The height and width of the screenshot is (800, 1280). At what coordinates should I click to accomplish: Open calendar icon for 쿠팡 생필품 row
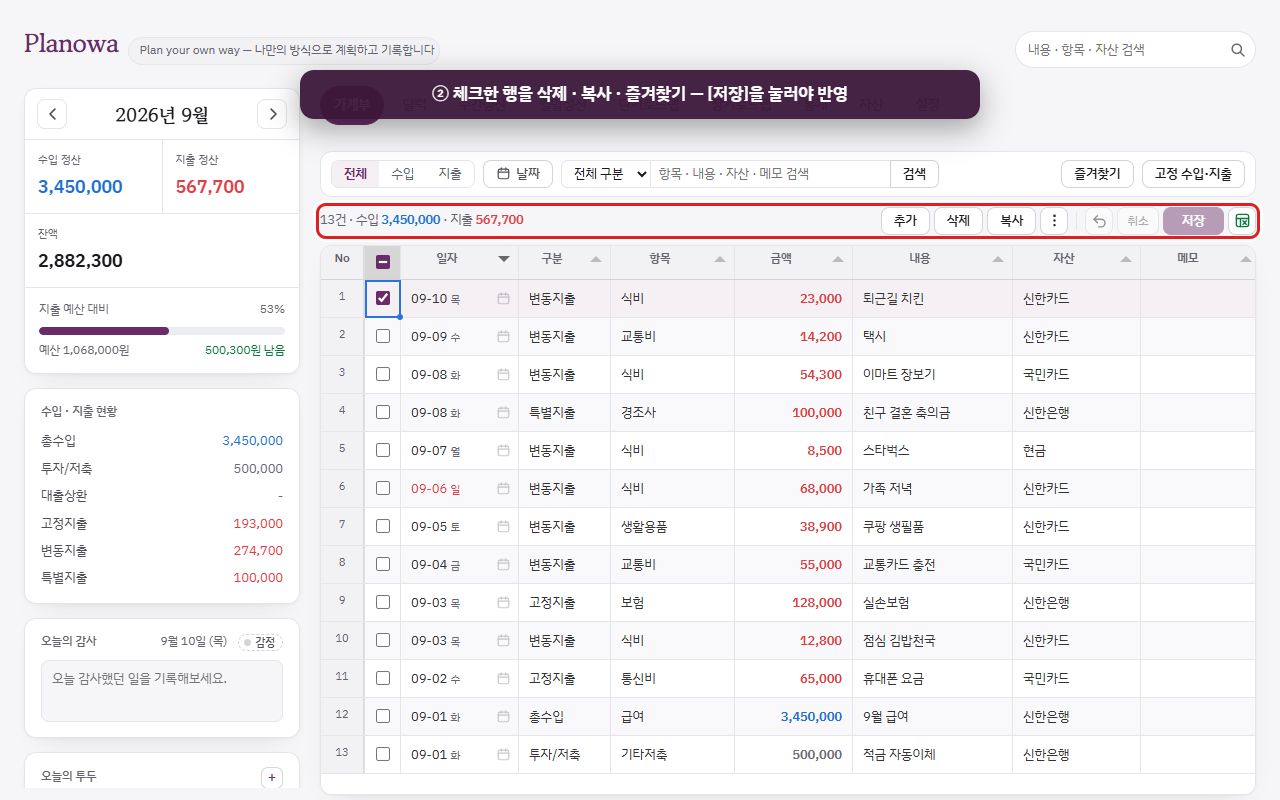click(x=503, y=526)
